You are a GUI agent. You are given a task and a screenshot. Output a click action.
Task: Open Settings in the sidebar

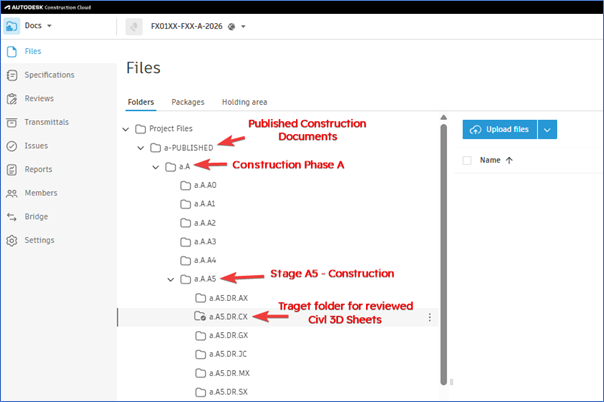coord(39,240)
